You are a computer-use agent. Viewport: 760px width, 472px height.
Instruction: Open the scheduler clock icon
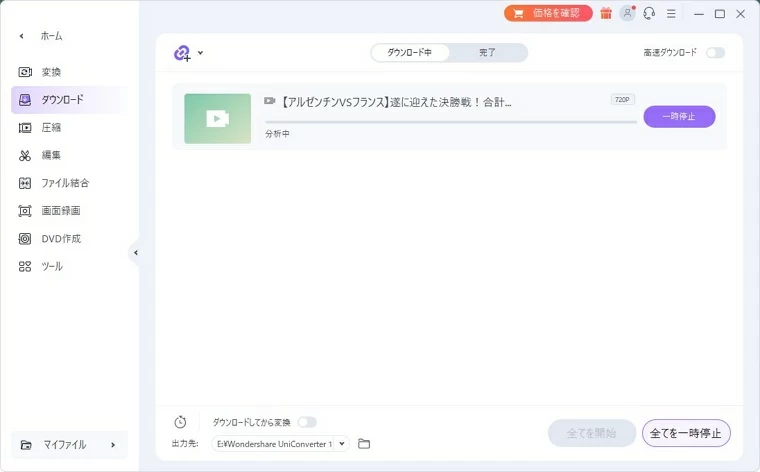(x=180, y=422)
